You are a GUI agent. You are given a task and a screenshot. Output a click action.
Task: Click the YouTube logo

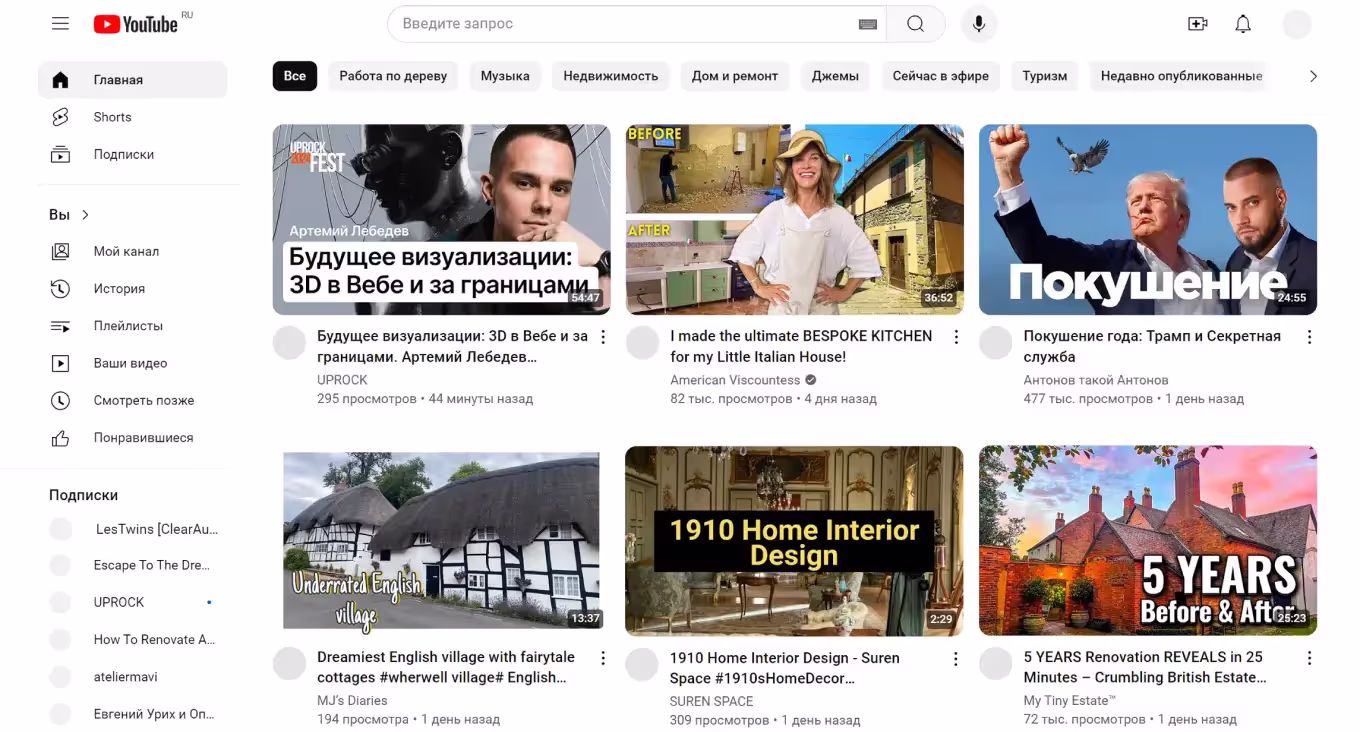pos(136,24)
